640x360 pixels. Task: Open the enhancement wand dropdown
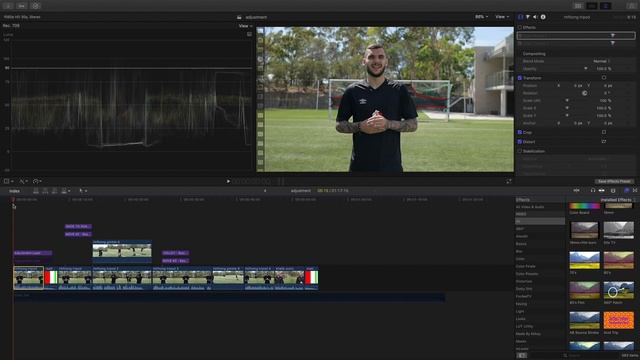coord(24,181)
